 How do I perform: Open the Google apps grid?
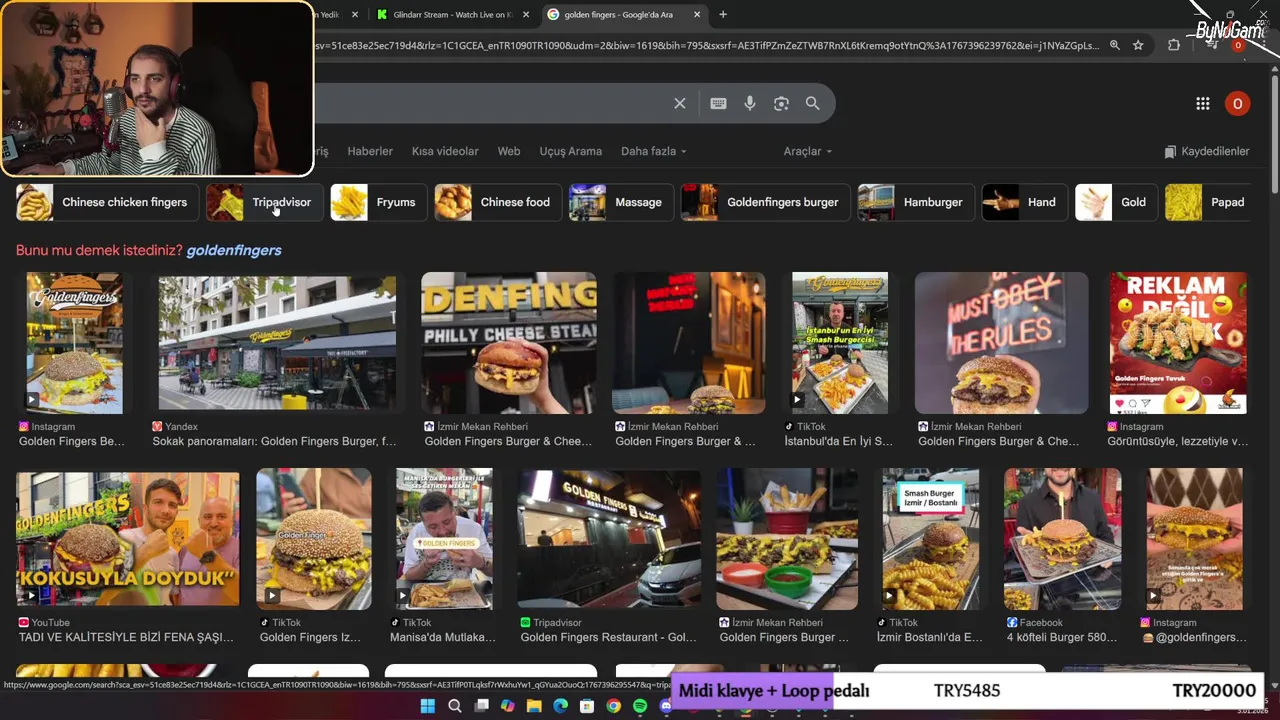[x=1203, y=104]
